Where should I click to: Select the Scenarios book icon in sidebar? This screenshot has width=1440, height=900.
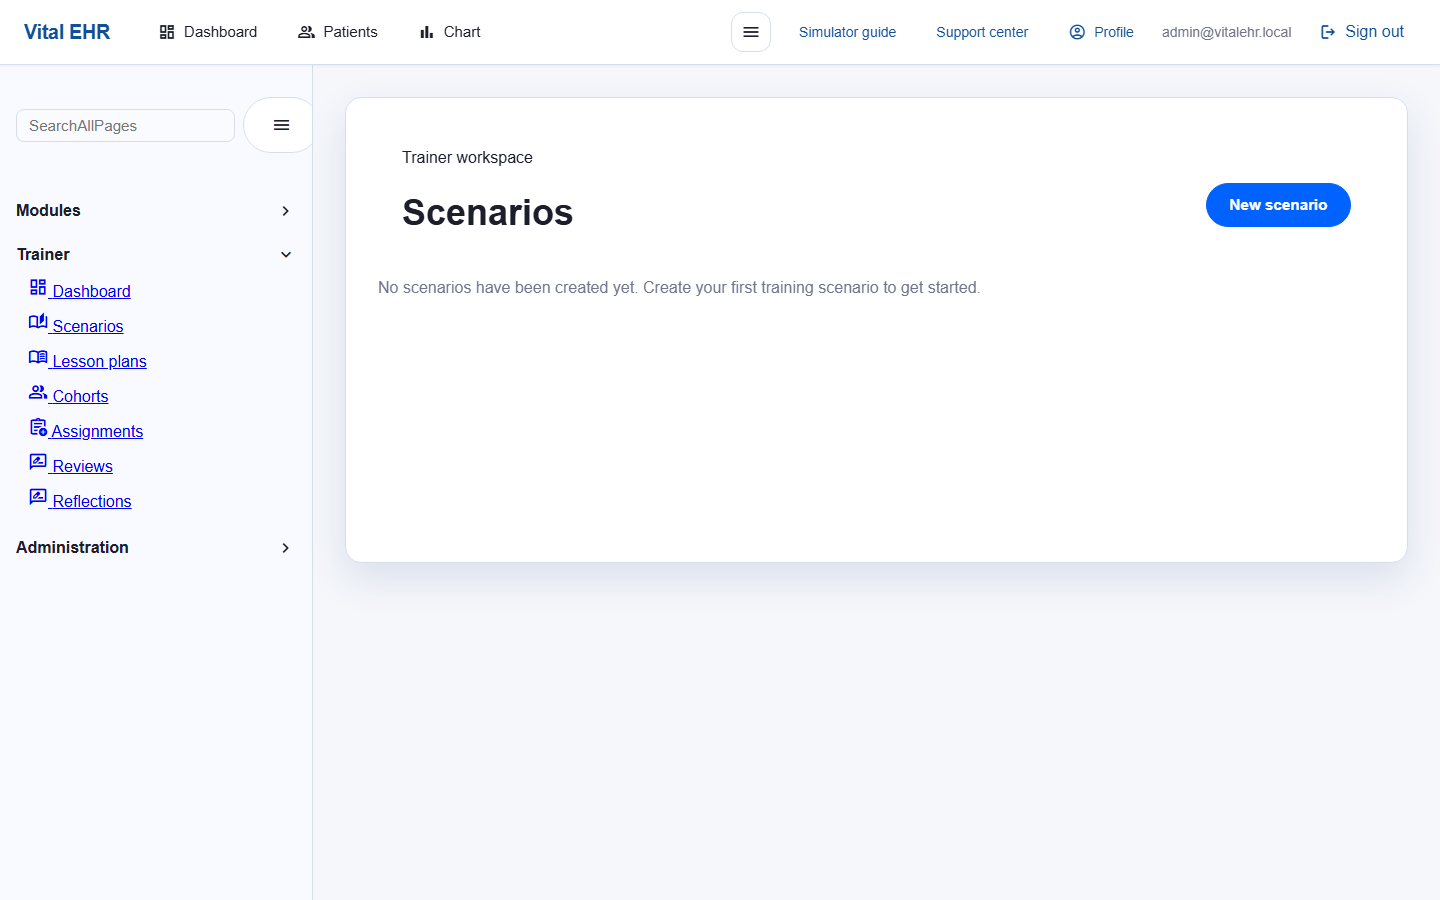36,325
